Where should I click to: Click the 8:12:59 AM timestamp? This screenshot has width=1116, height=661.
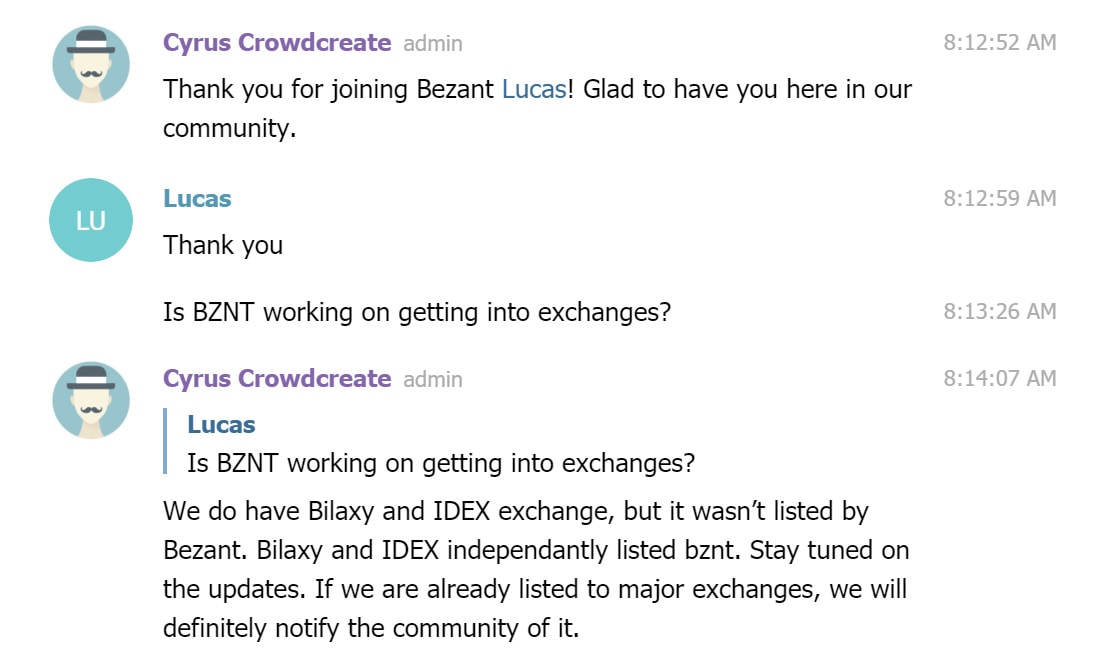point(999,199)
